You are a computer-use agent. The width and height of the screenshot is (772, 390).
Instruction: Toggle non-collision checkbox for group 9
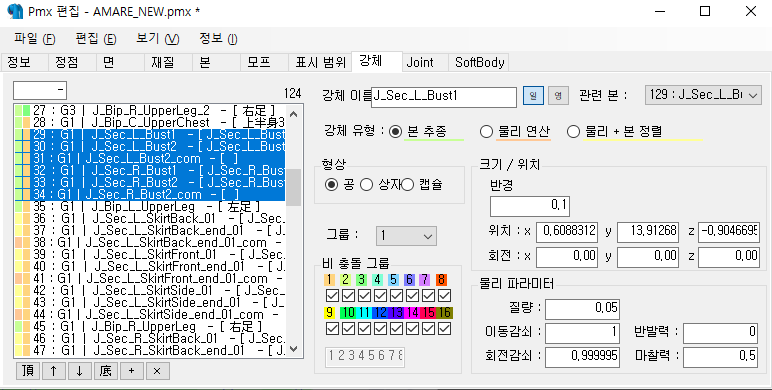coord(333,329)
